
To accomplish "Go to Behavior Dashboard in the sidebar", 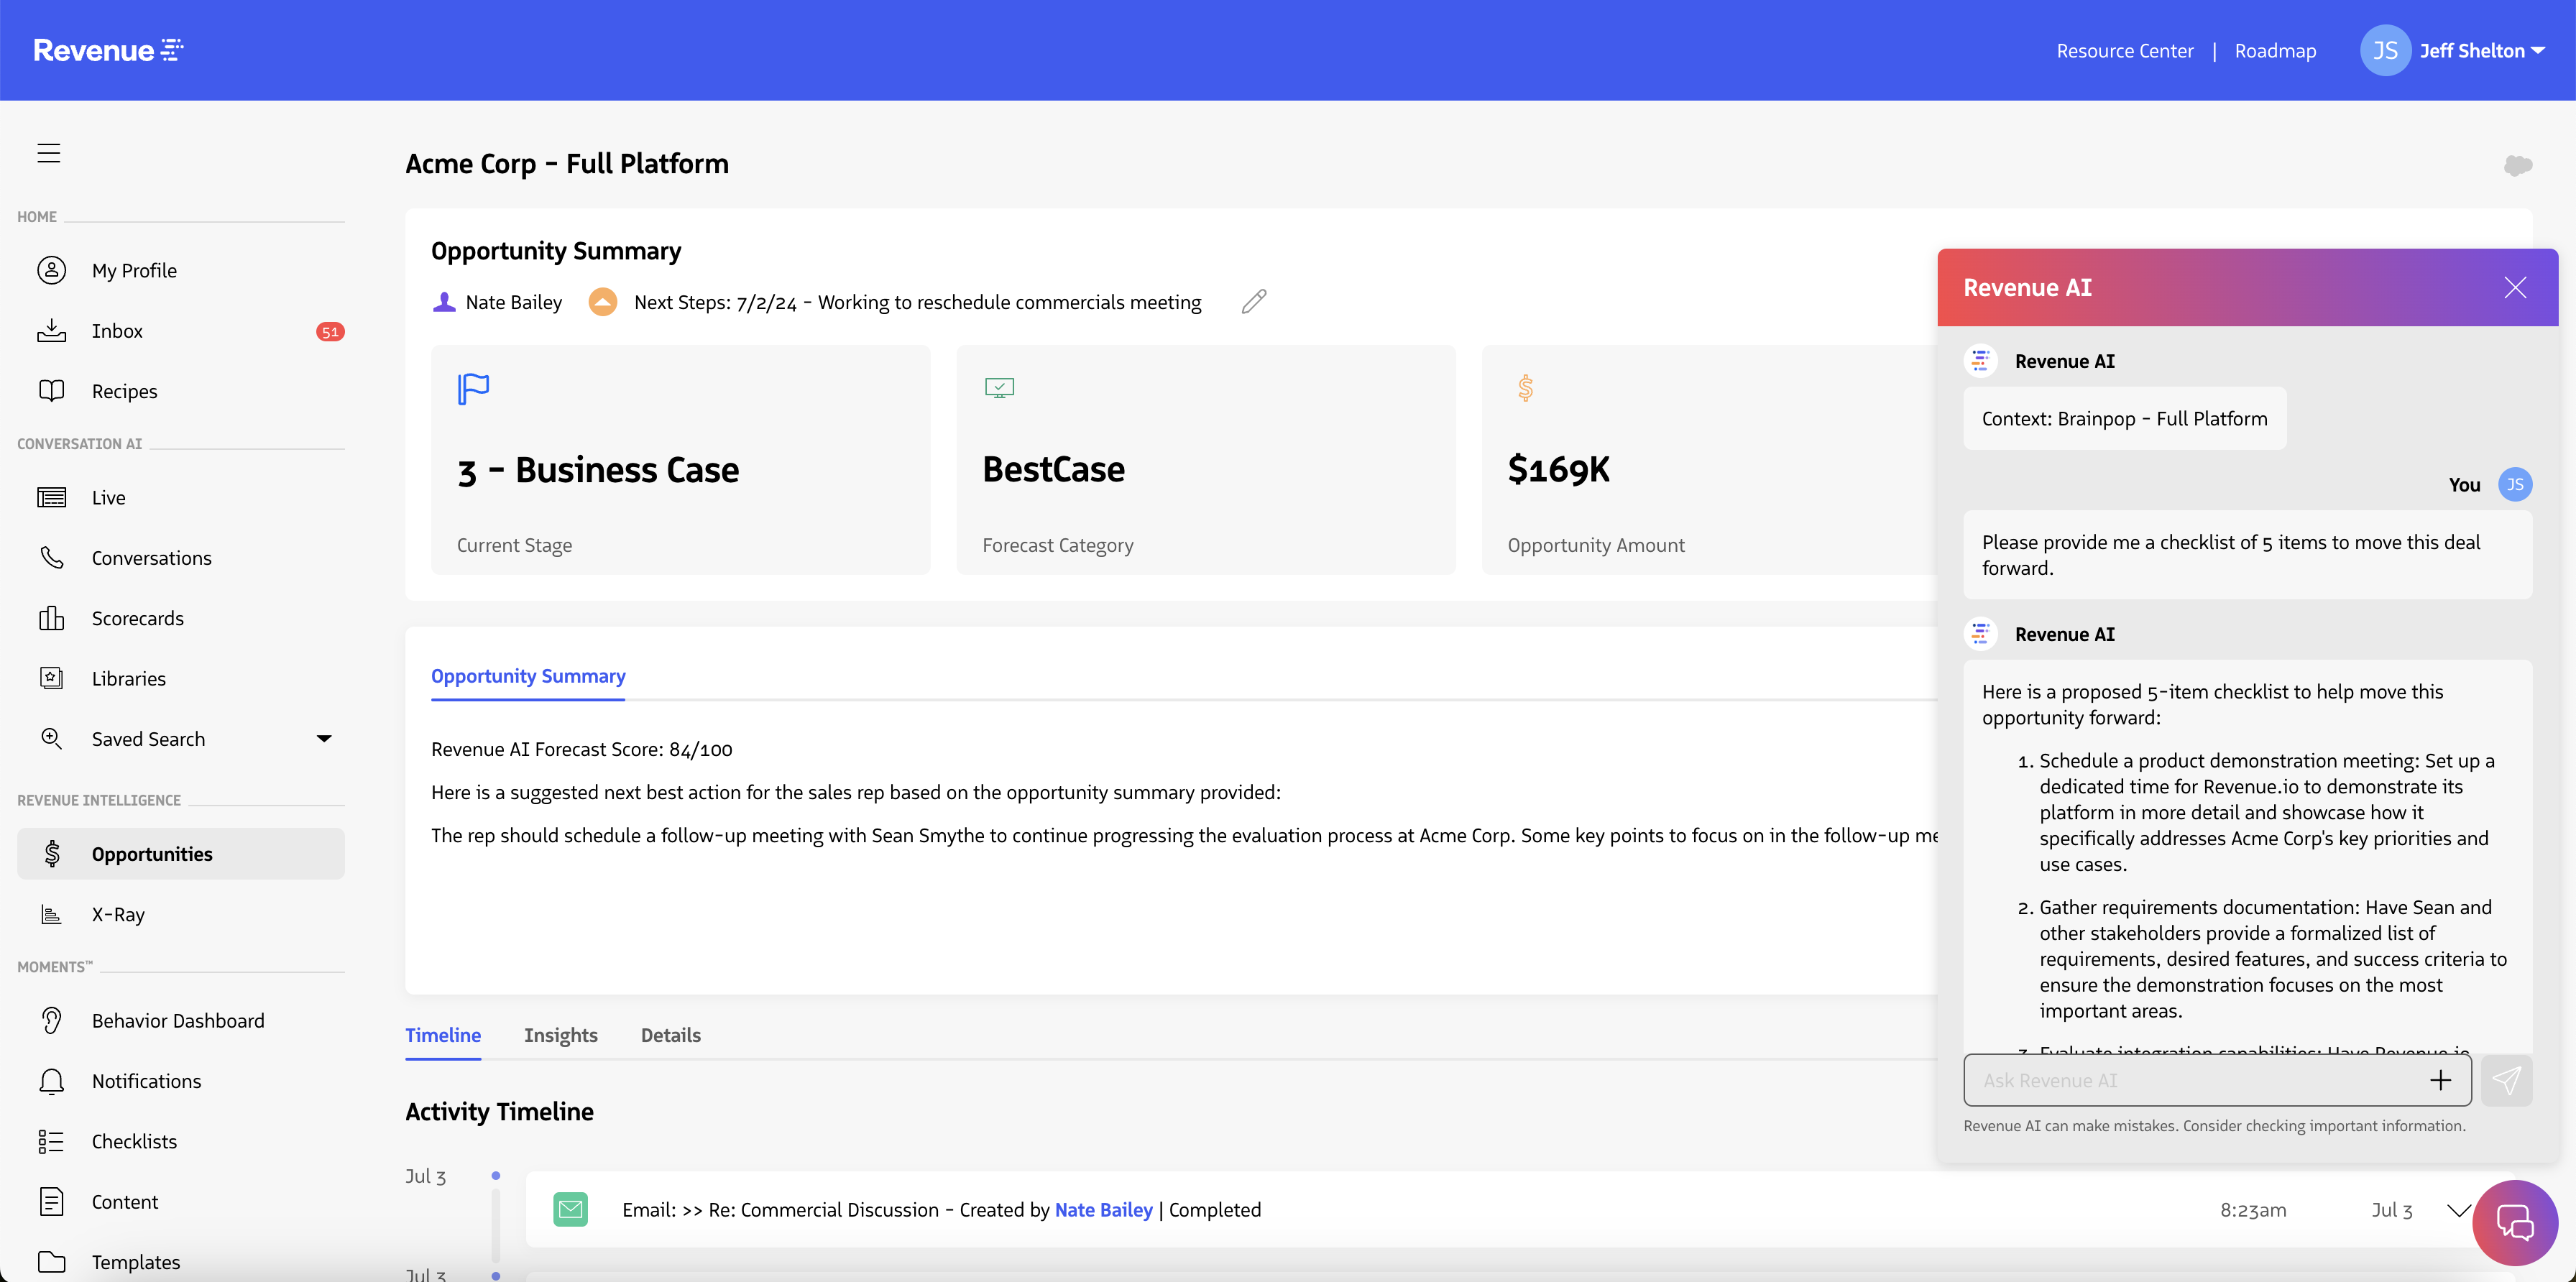I will 178,1020.
